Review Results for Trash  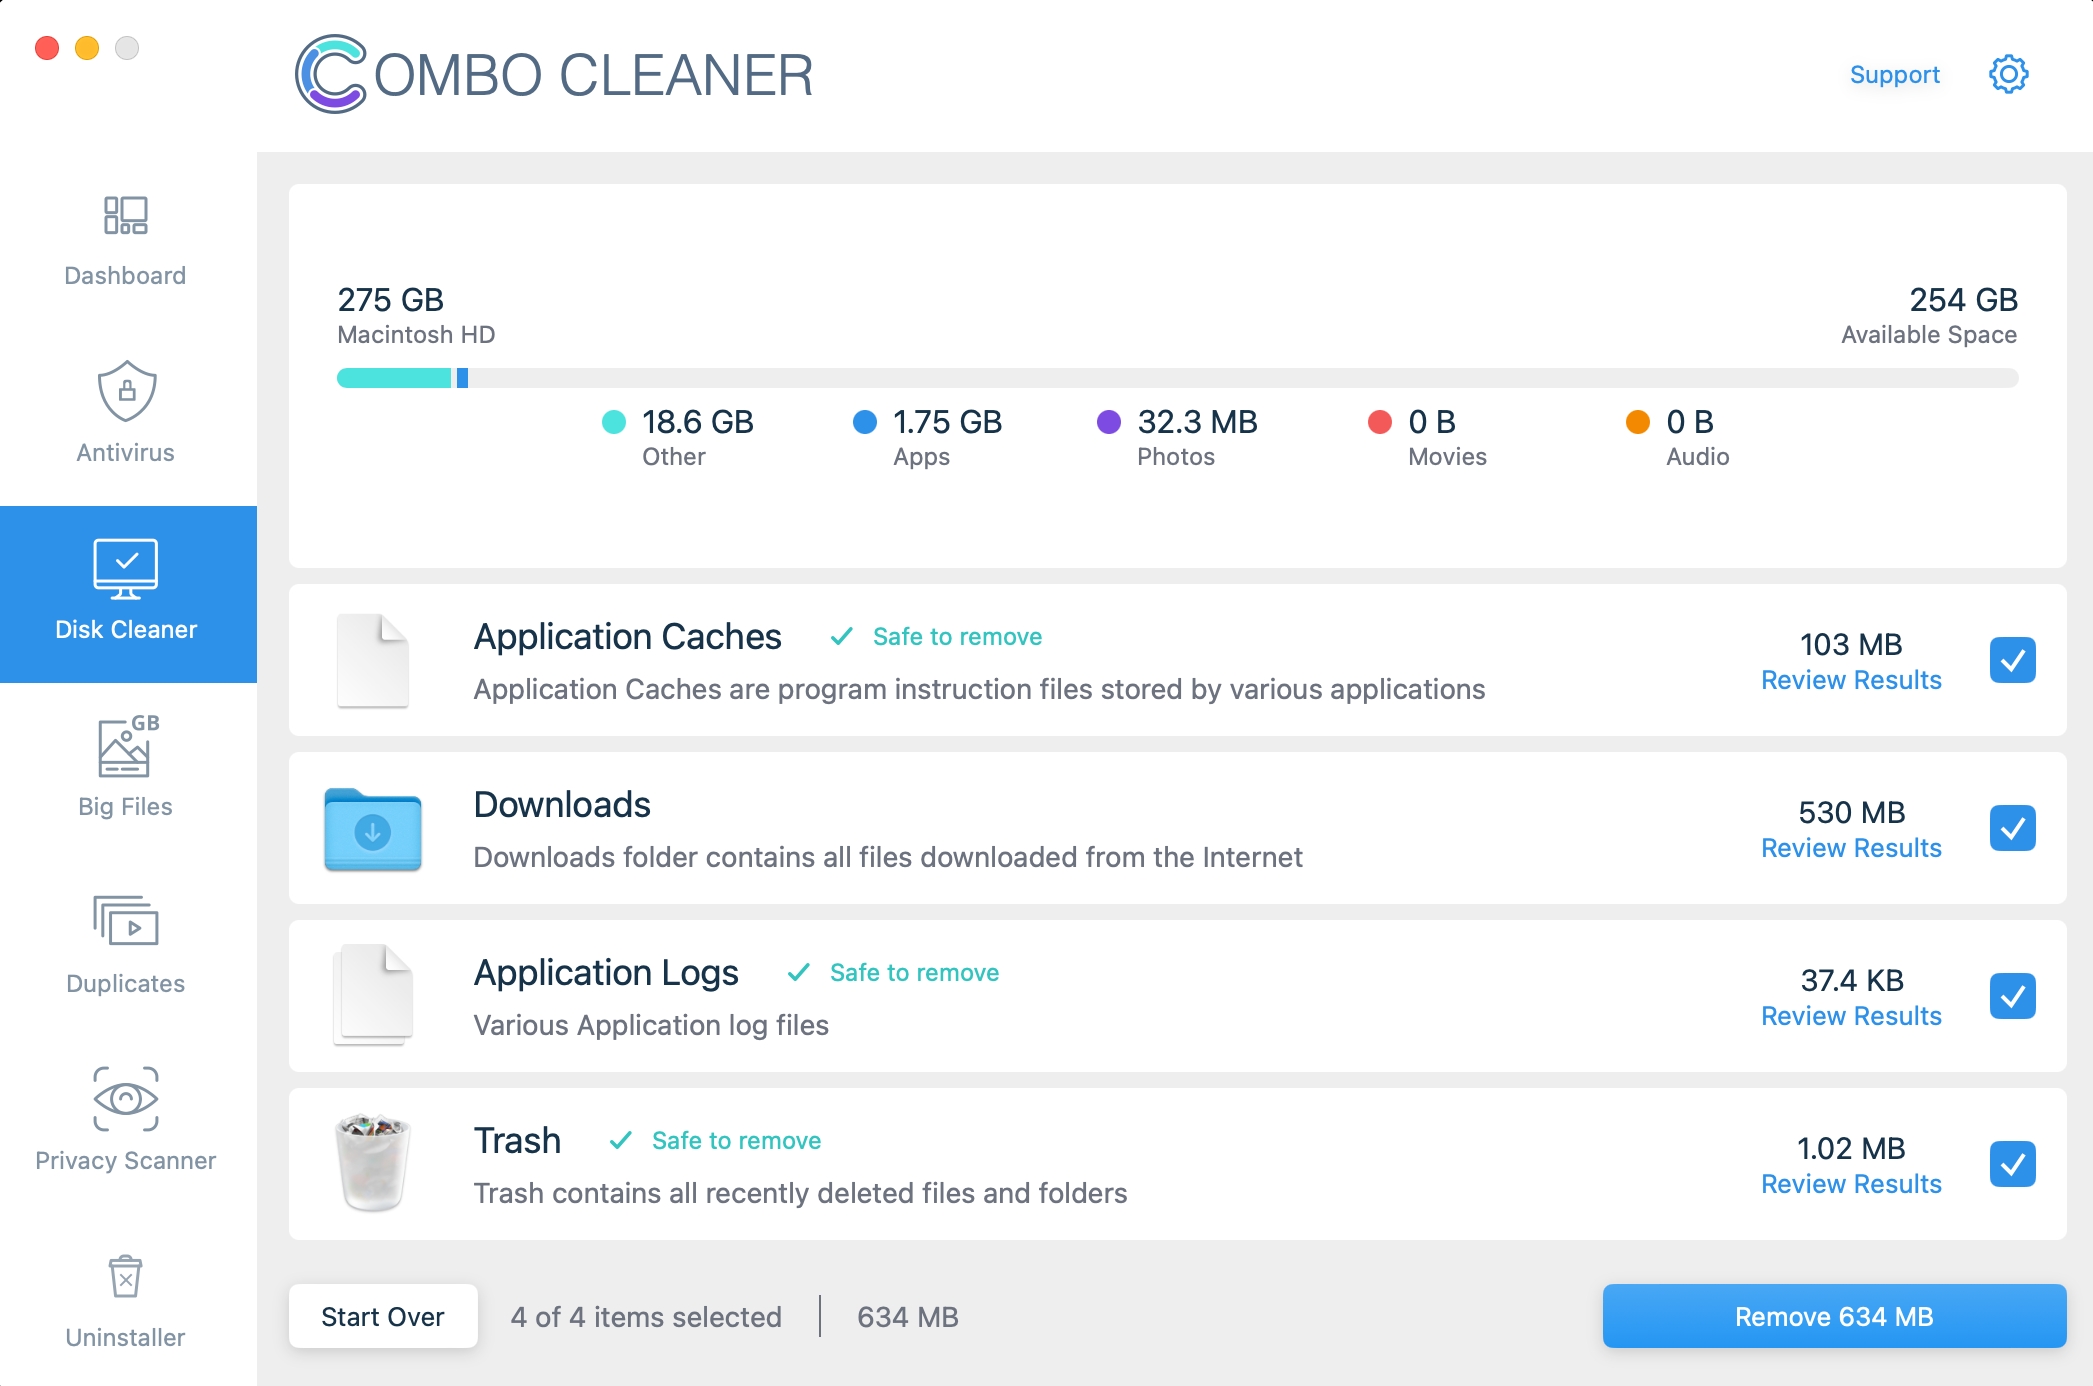pos(1851,1184)
